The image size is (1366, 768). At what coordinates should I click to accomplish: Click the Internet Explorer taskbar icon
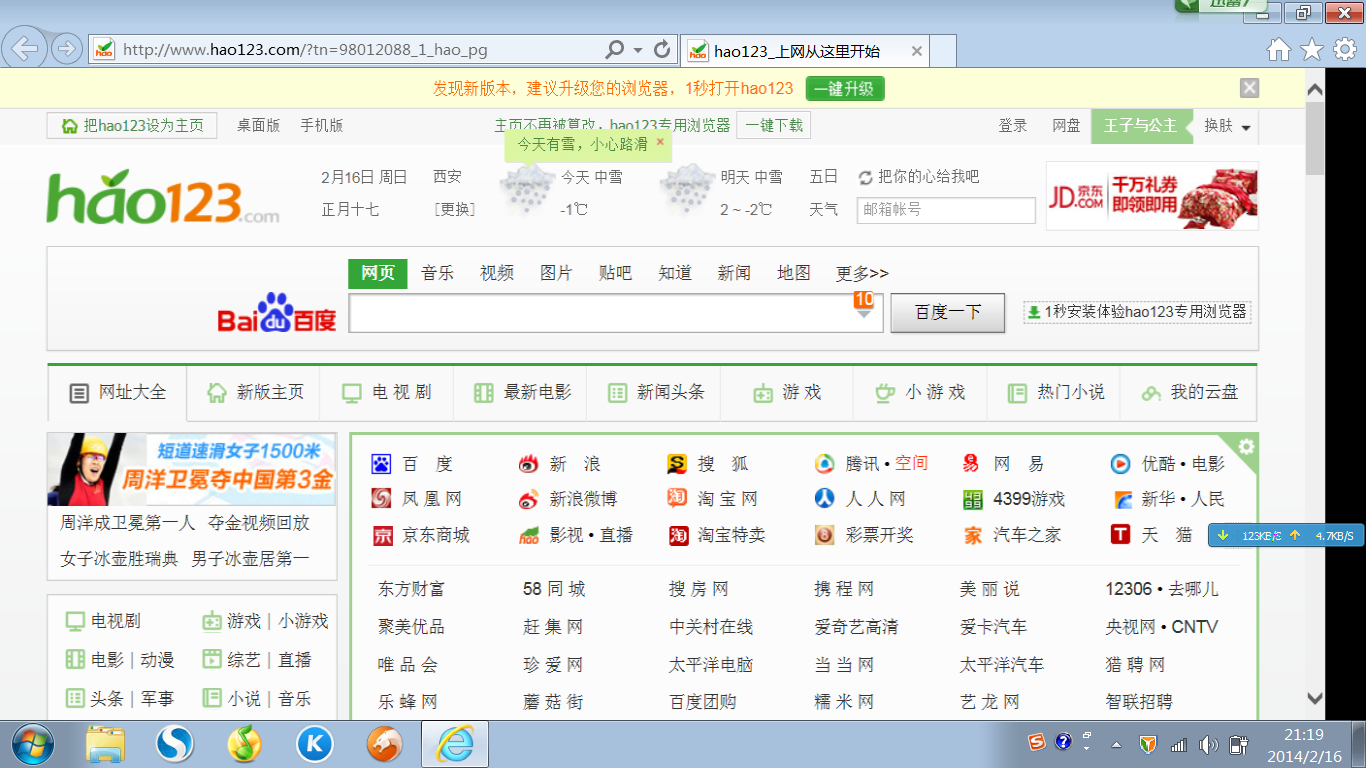point(455,743)
